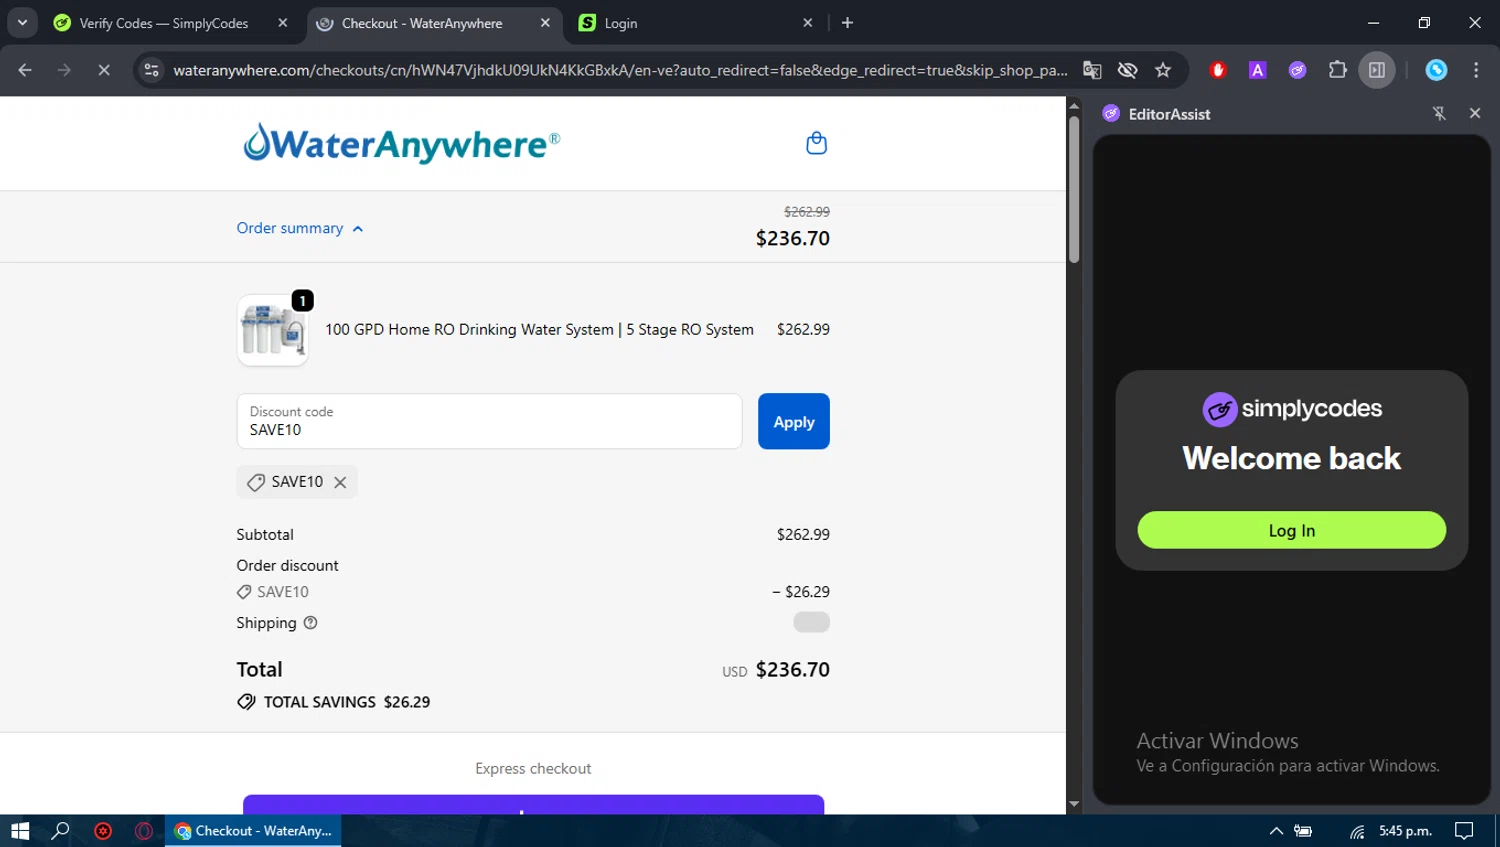The height and width of the screenshot is (847, 1500).
Task: Click the address bar URL
Action: click(620, 70)
